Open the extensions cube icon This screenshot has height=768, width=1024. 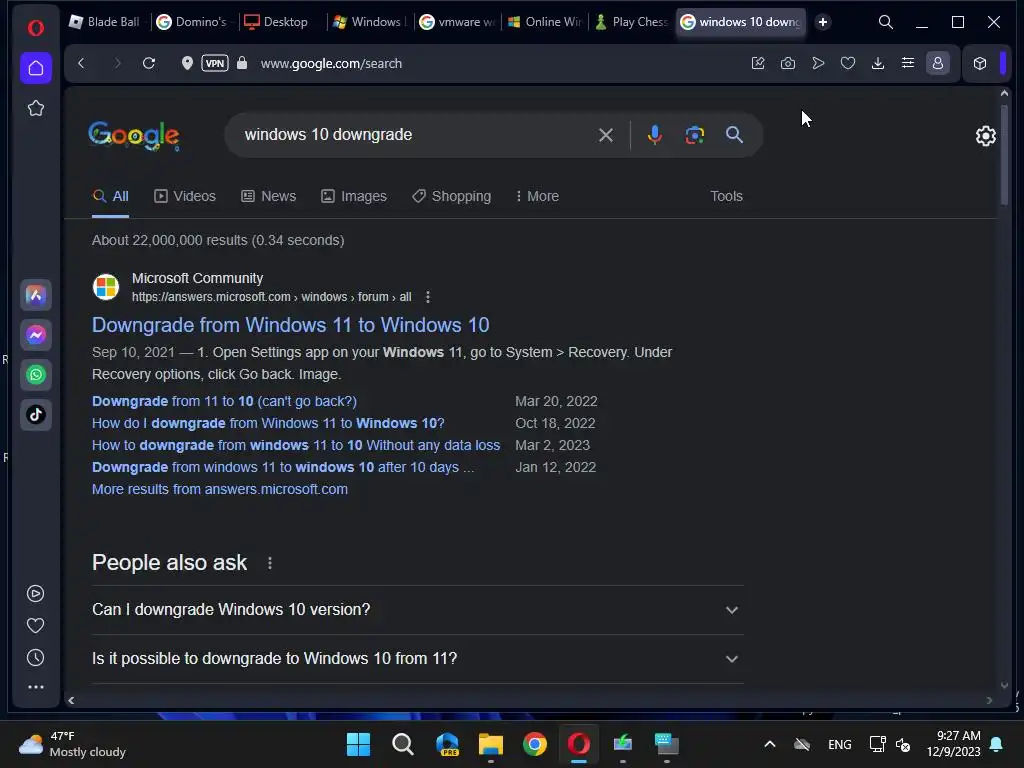[980, 63]
